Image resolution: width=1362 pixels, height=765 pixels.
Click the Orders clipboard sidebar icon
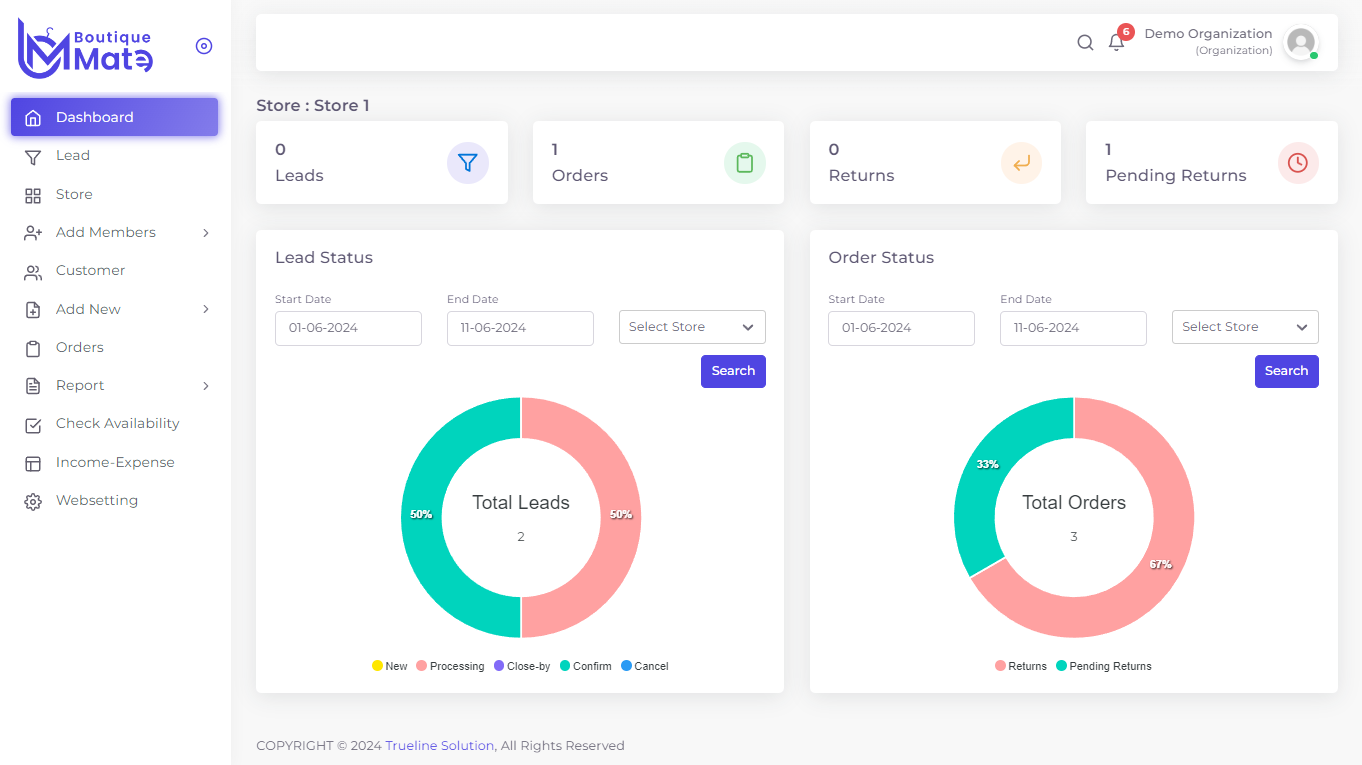33,348
